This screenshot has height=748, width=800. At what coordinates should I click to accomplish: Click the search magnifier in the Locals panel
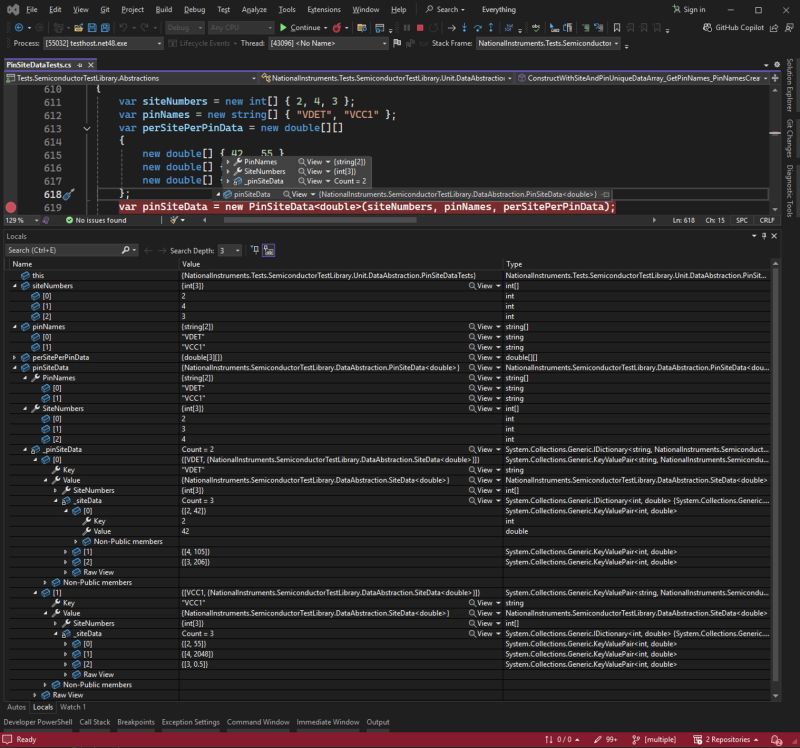(x=125, y=250)
